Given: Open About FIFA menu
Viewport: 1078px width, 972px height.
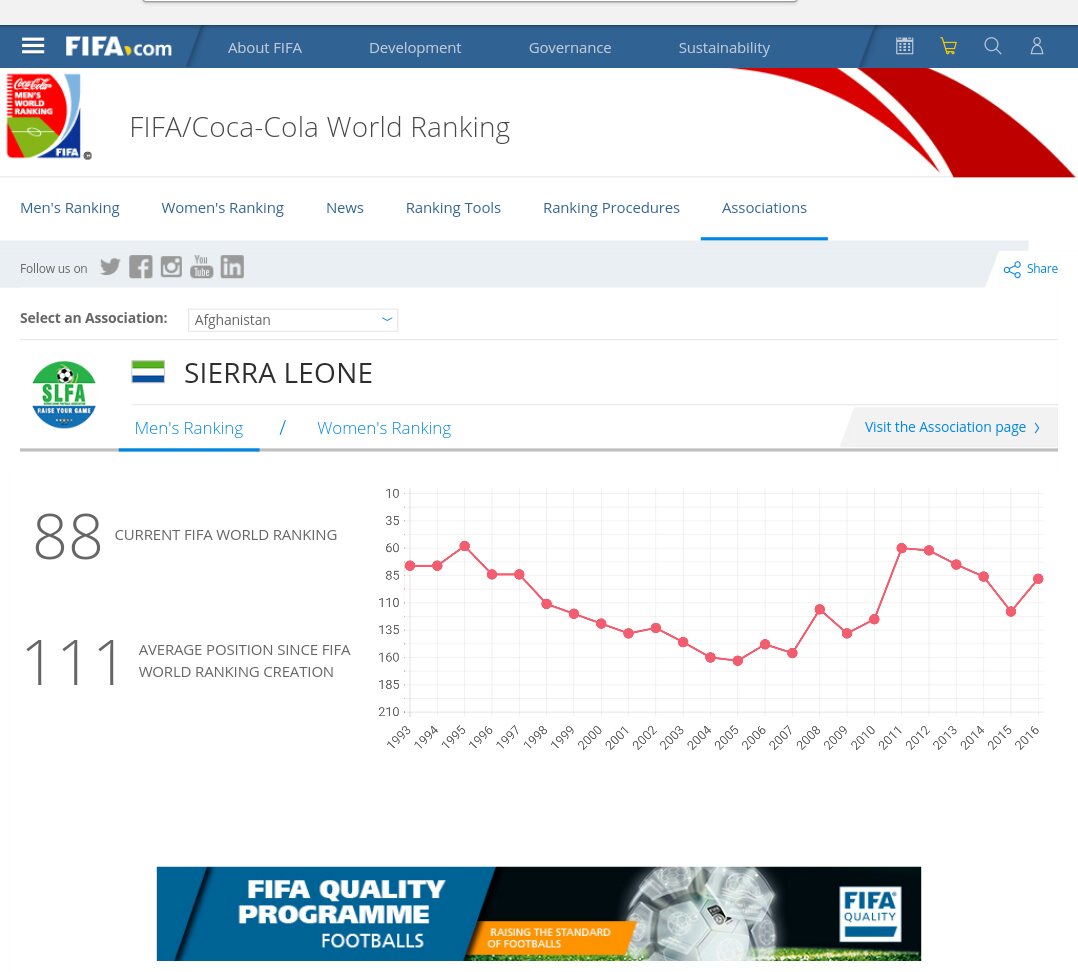Looking at the screenshot, I should [265, 47].
